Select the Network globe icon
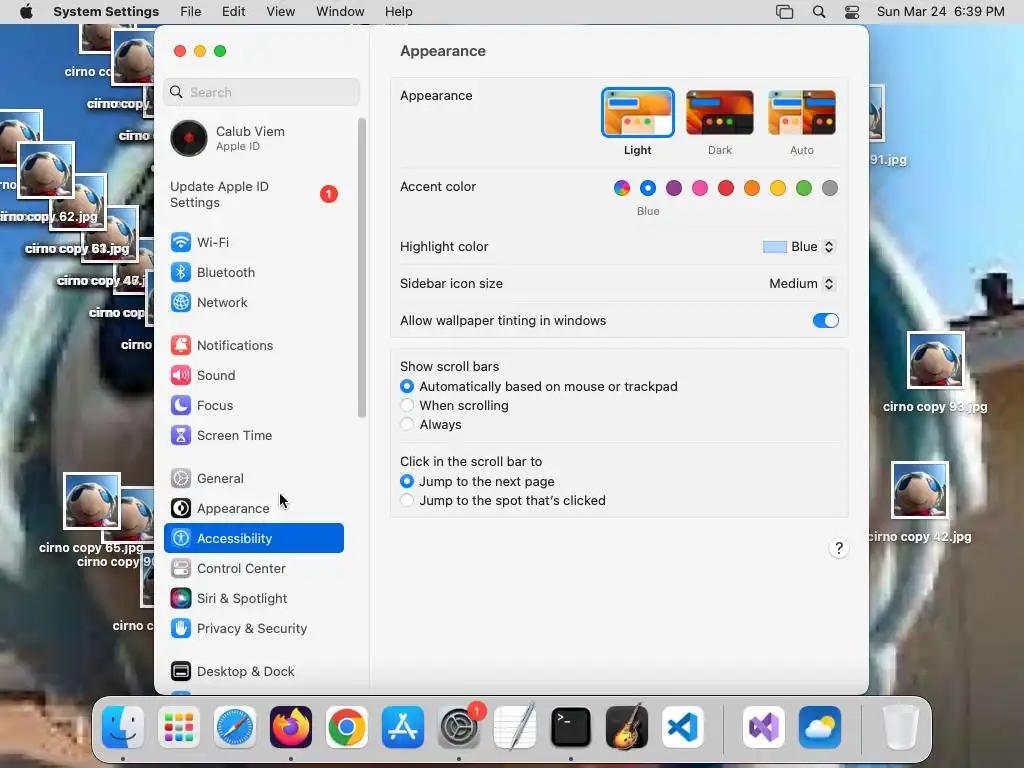This screenshot has height=768, width=1024. pyautogui.click(x=181, y=302)
